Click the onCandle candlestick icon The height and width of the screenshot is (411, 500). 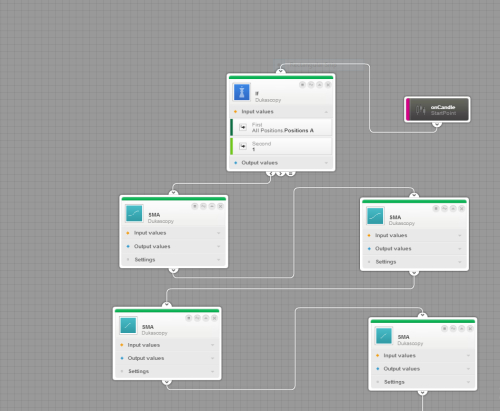[420, 110]
